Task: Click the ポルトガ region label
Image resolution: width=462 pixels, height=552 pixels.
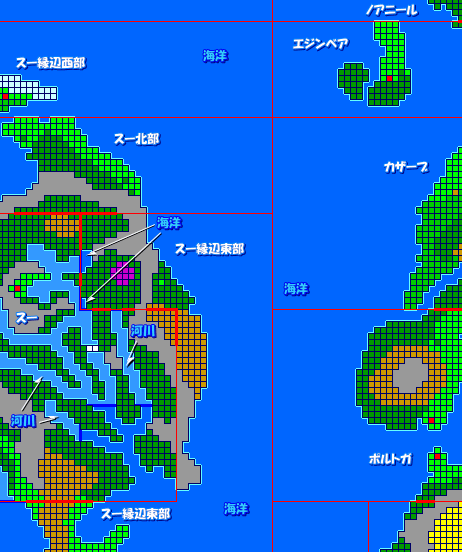Action: click(391, 459)
